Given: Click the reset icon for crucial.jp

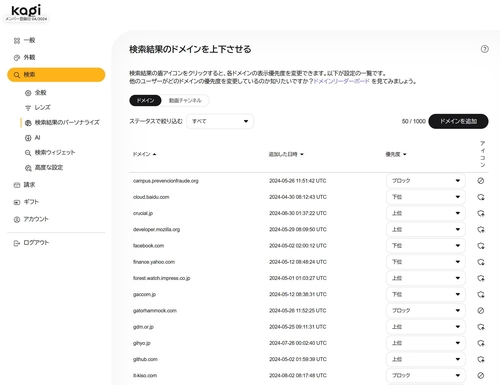Looking at the screenshot, I should click(480, 213).
